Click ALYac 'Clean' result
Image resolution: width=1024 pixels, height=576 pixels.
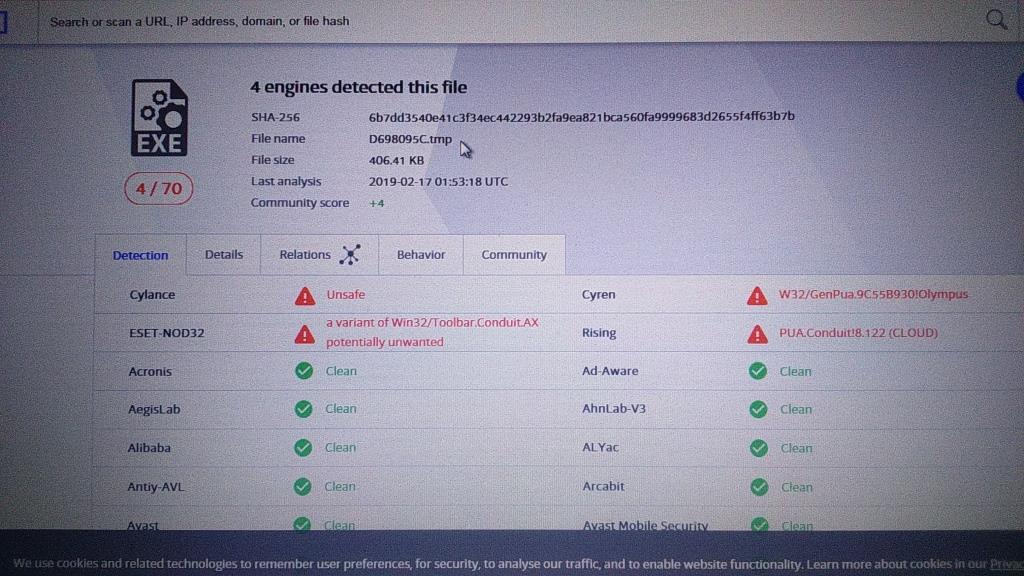[796, 449]
